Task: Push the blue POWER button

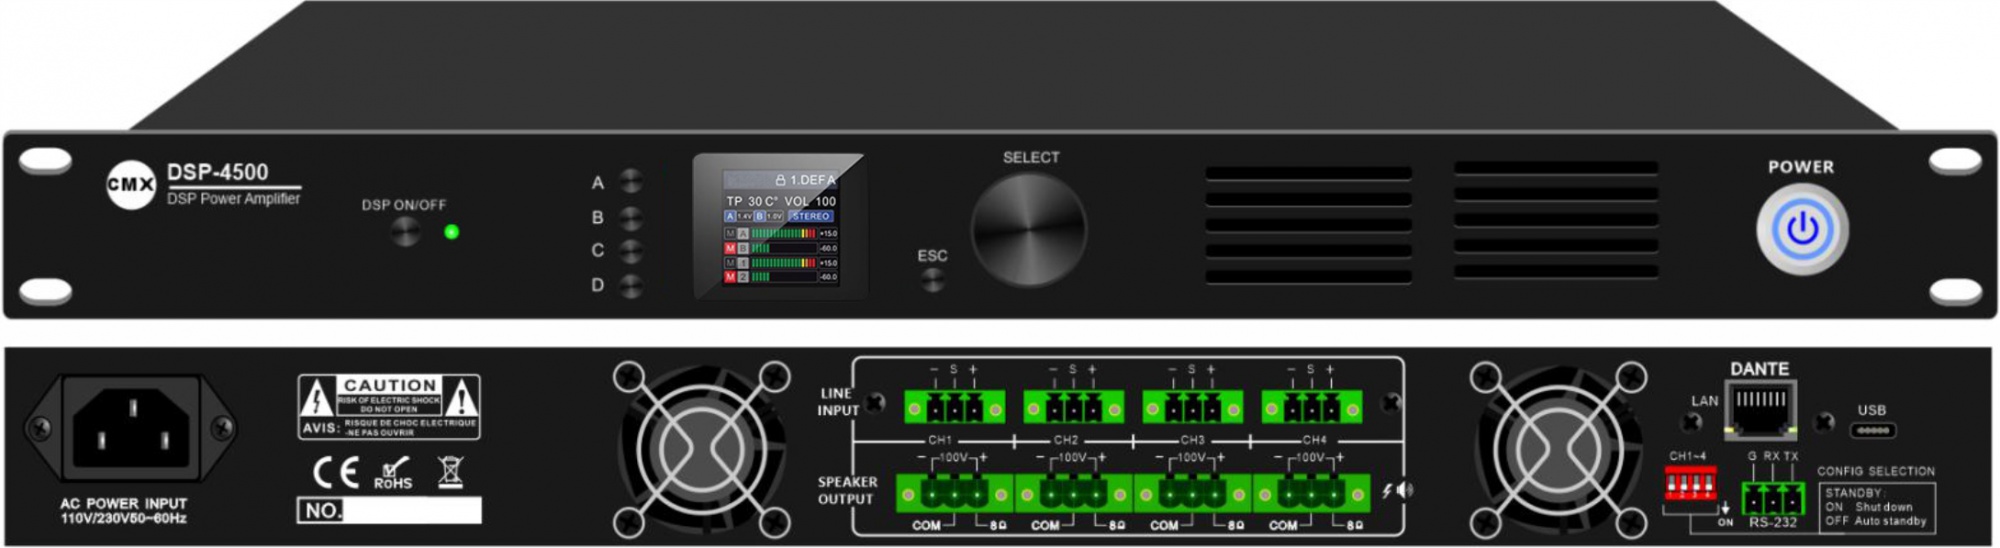Action: (x=1802, y=229)
